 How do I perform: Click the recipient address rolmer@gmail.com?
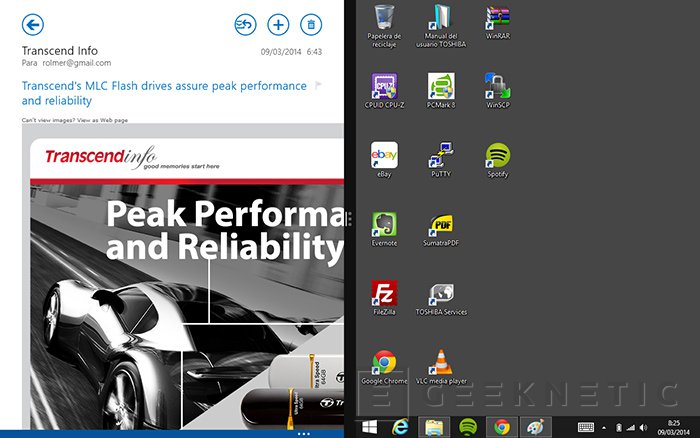pyautogui.click(x=77, y=63)
